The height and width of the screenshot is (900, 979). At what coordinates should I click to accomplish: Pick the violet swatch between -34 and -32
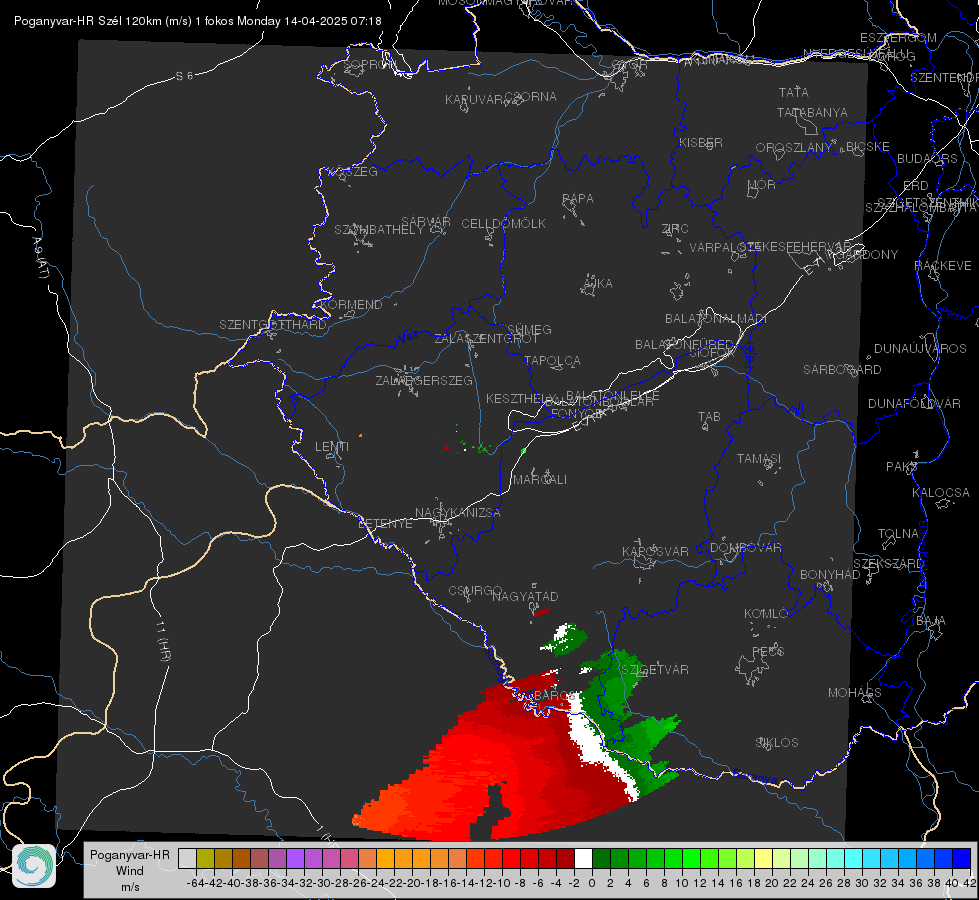(x=295, y=858)
